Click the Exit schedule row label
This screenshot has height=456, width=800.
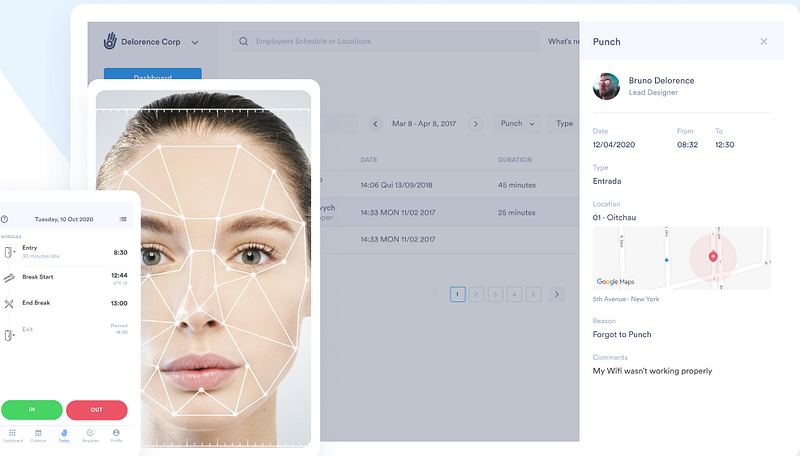(x=28, y=330)
